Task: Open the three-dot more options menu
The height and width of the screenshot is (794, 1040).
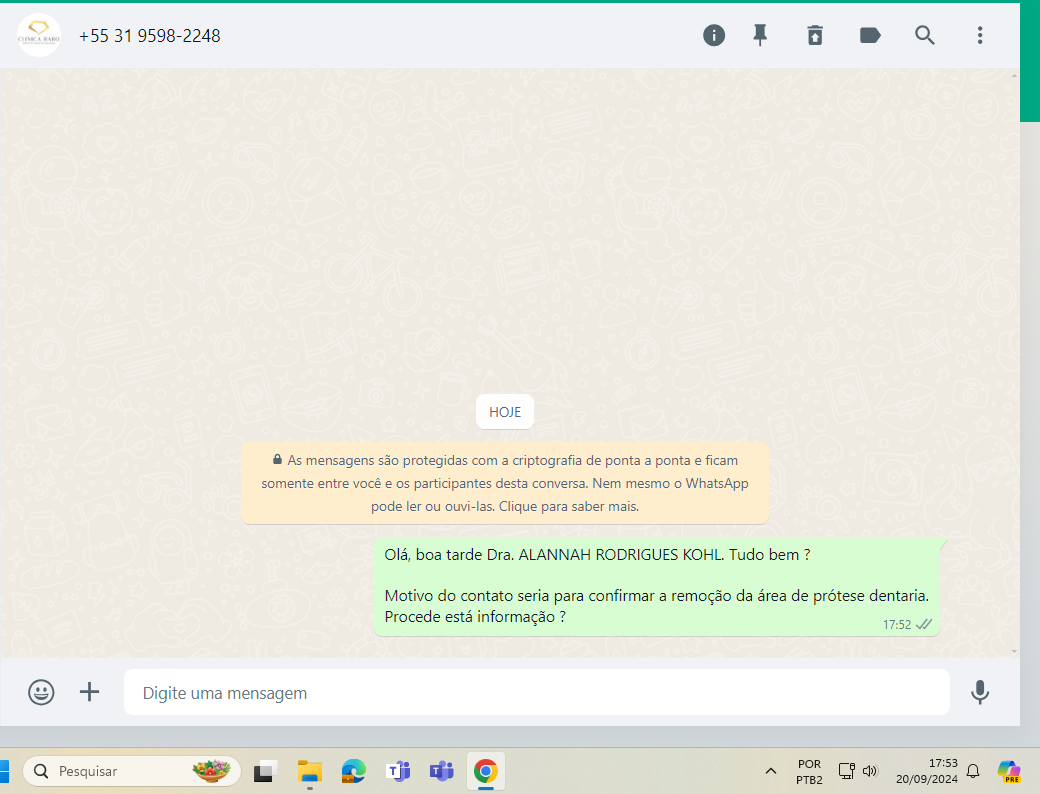Action: [980, 35]
